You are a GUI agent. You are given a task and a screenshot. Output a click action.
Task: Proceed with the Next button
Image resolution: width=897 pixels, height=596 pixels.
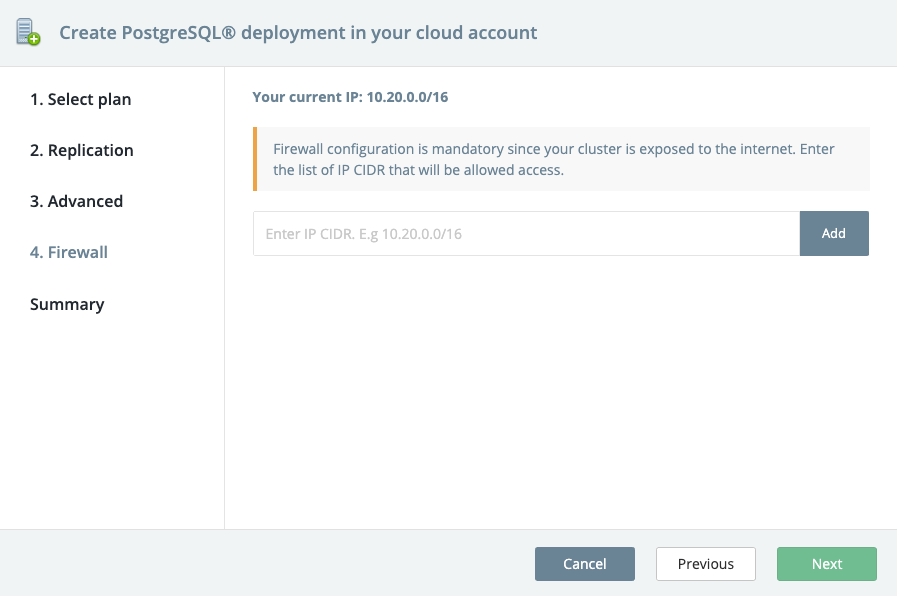pos(827,564)
